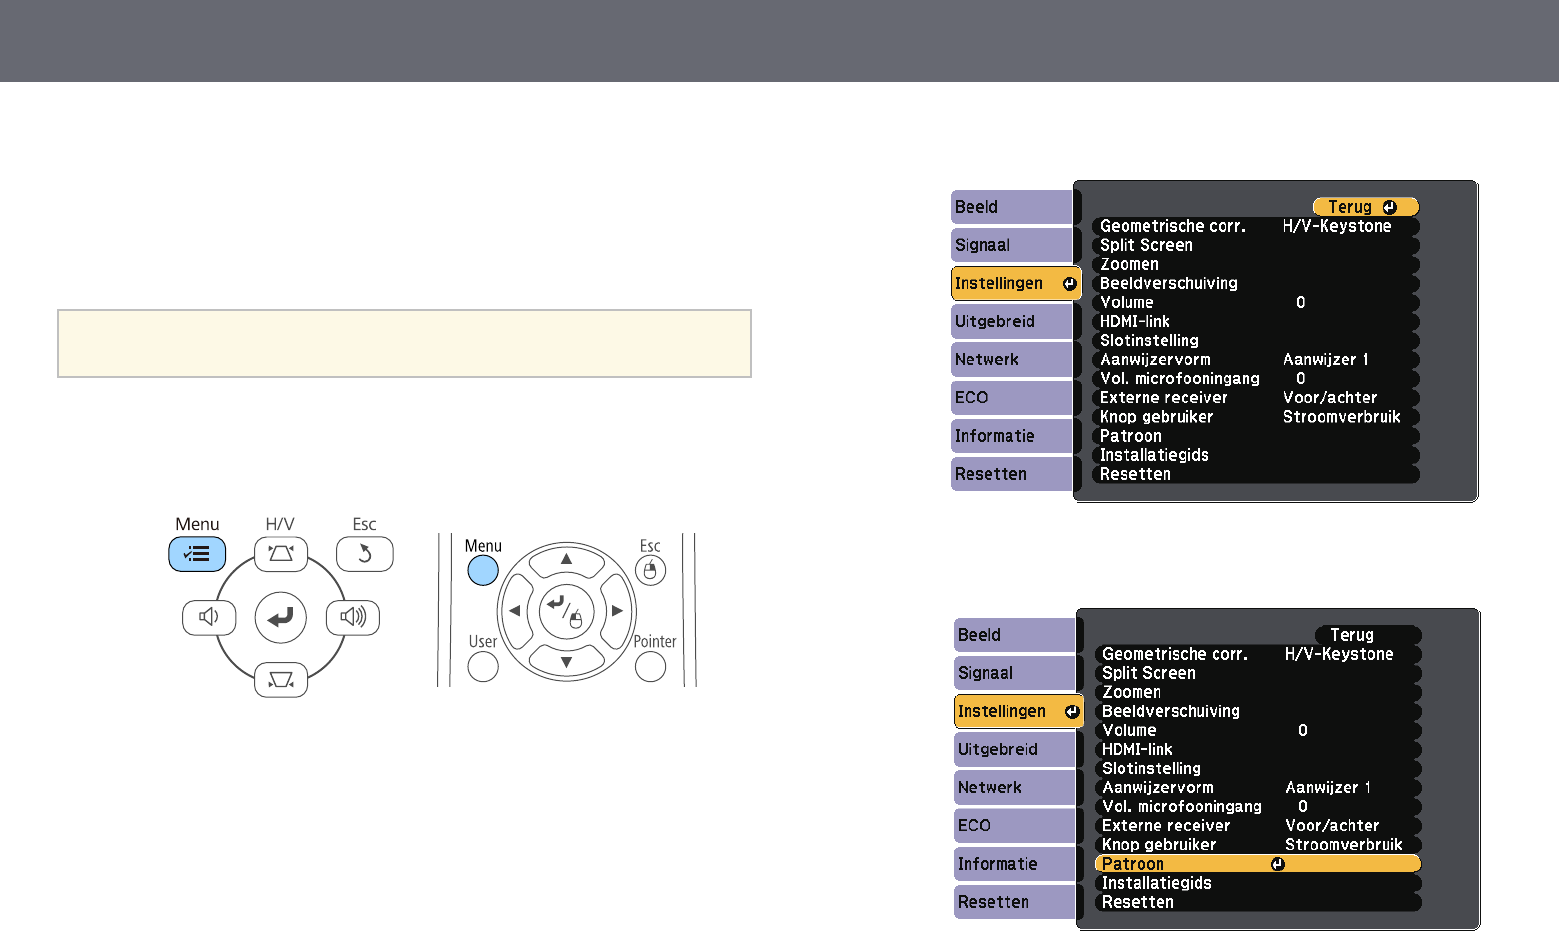Select Externe receiver in menu with Terug highlighted

[1256, 397]
